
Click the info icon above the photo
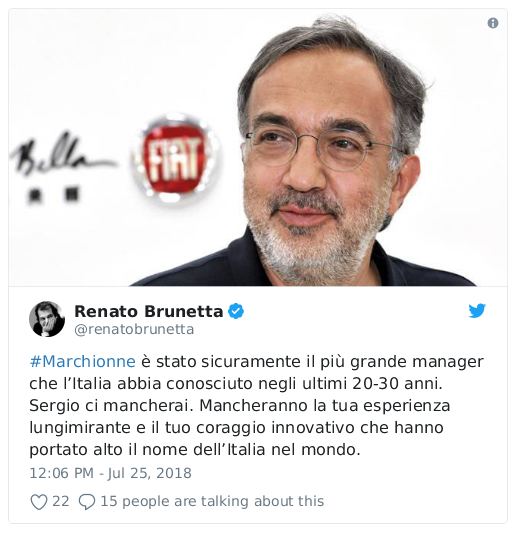coord(493,23)
